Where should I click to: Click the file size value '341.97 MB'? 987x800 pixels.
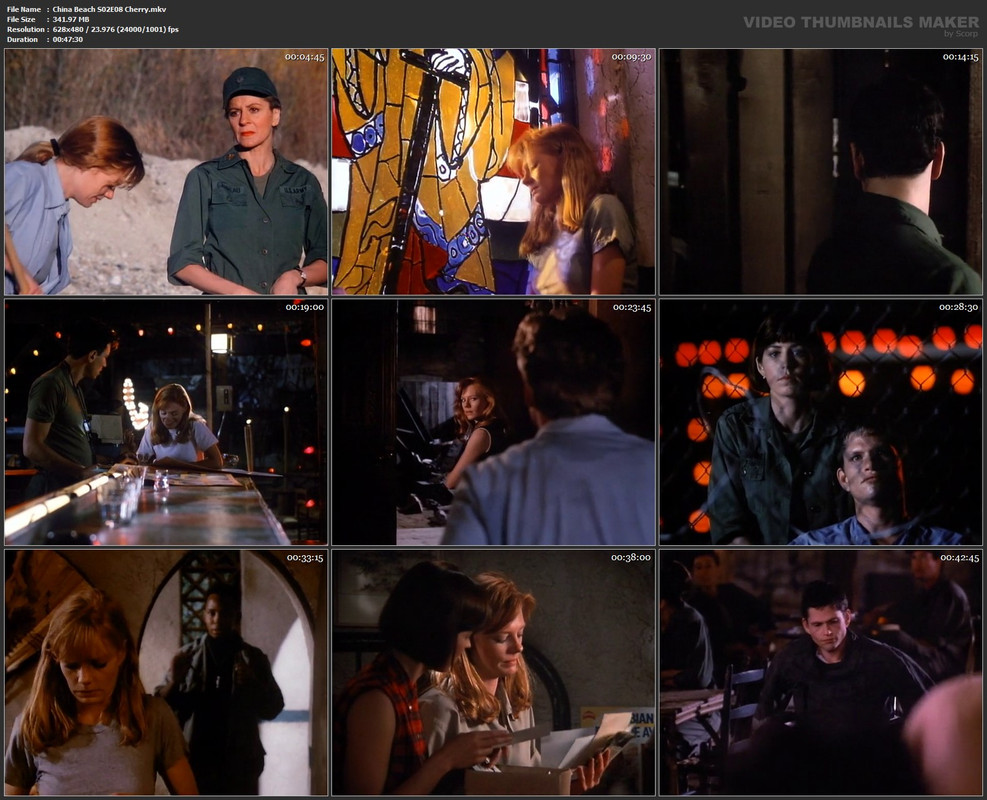click(x=71, y=20)
